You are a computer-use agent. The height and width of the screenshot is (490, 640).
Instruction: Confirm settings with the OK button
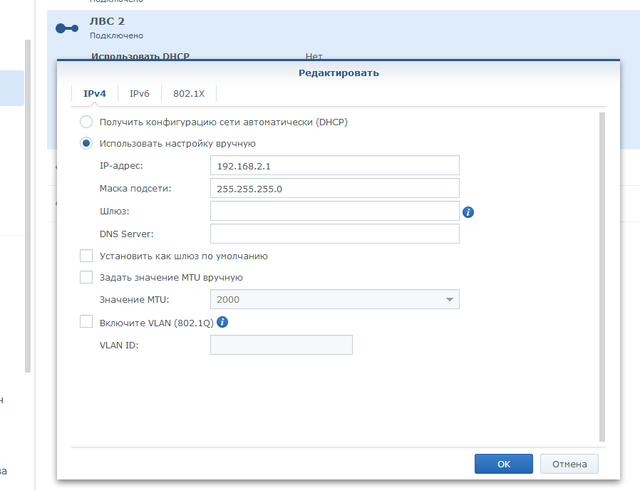coord(504,464)
